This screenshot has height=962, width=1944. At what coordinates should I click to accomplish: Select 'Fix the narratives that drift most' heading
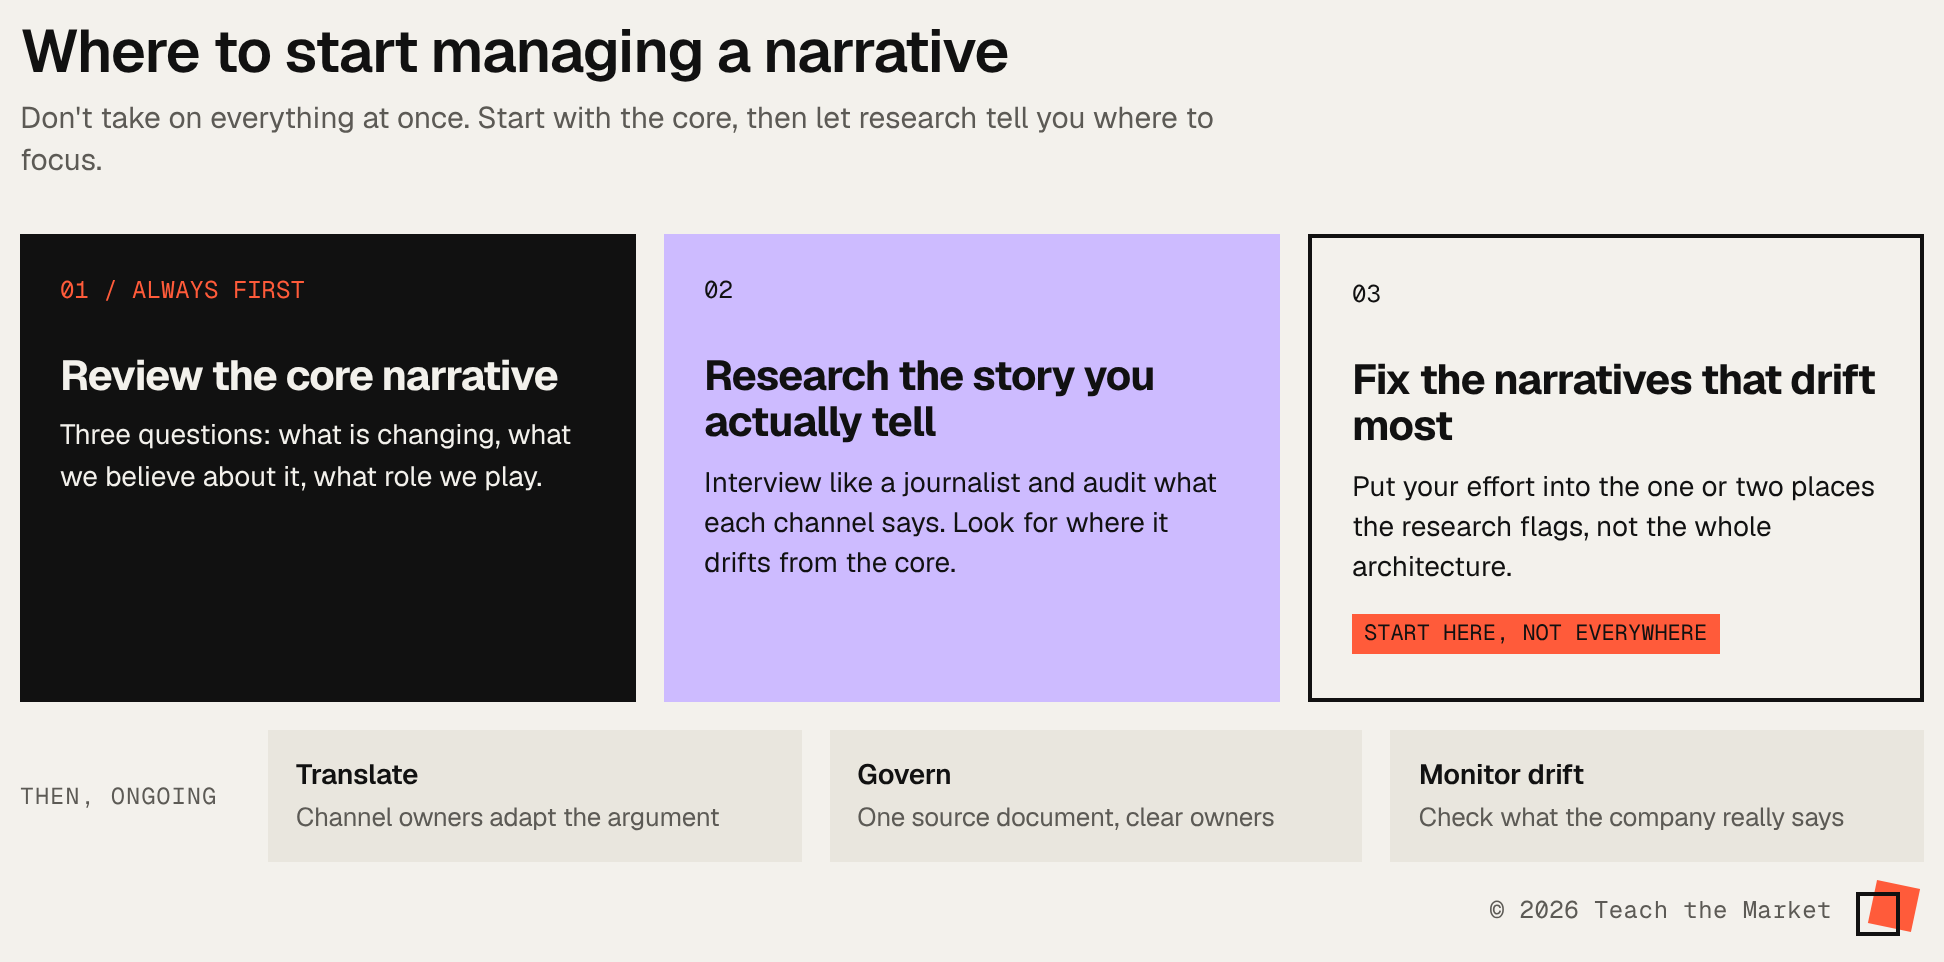coord(1613,403)
